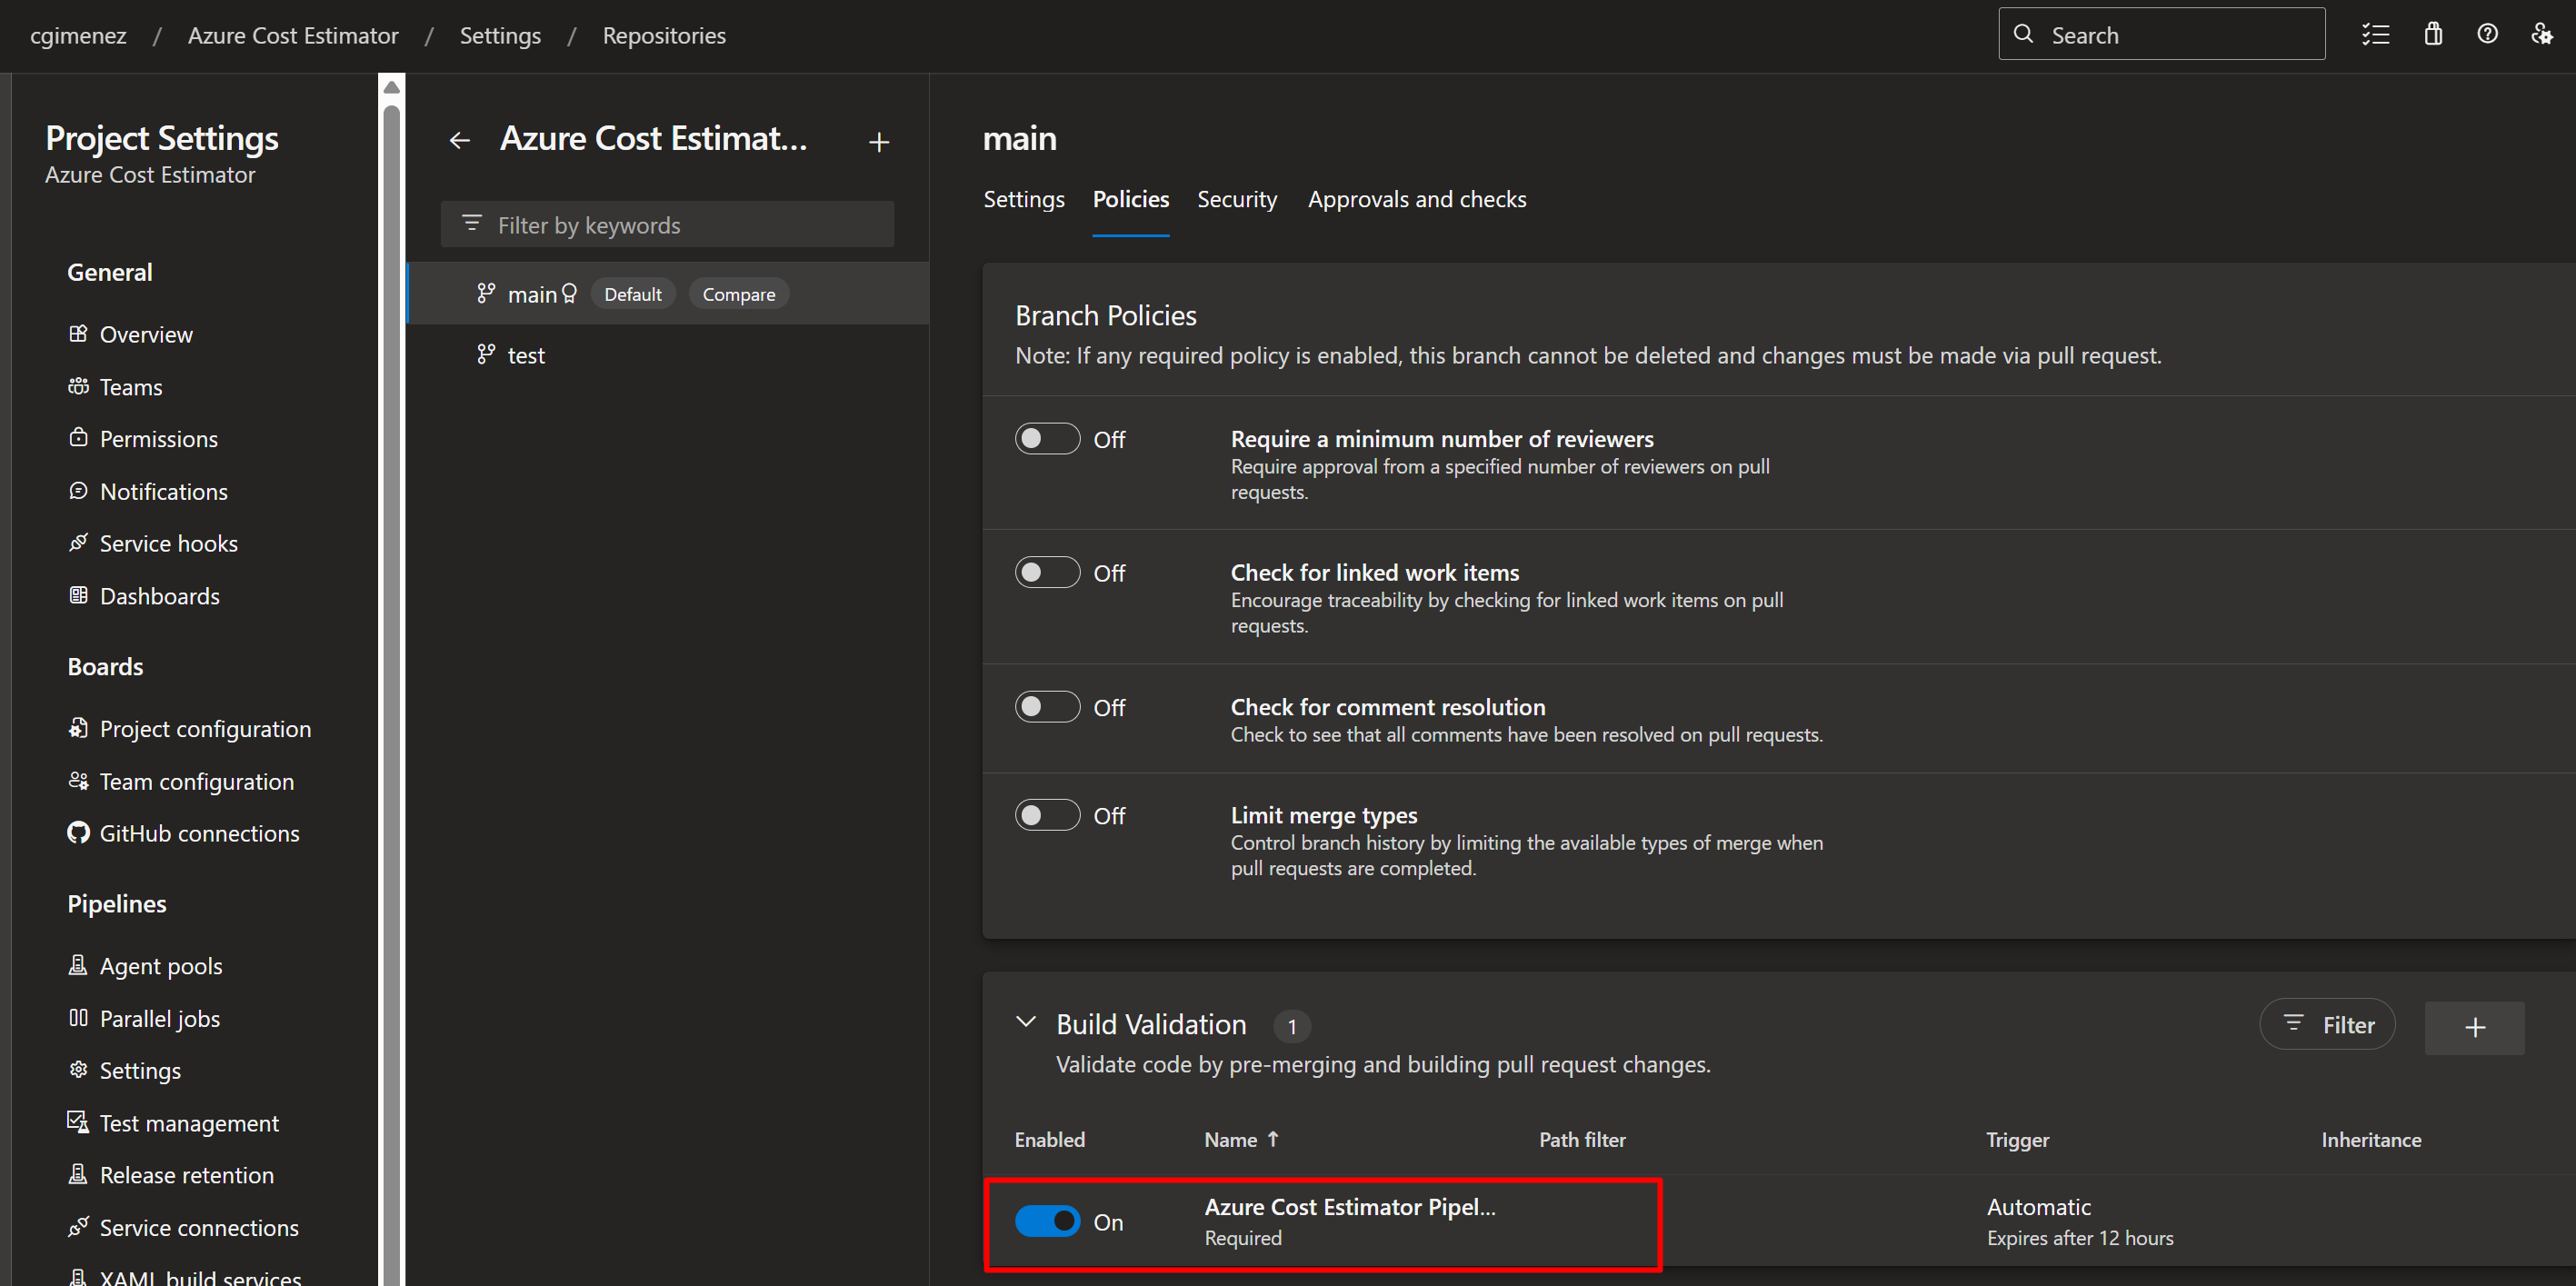The image size is (2576, 1286).
Task: Open Settings breadcrumb link
Action: (500, 35)
